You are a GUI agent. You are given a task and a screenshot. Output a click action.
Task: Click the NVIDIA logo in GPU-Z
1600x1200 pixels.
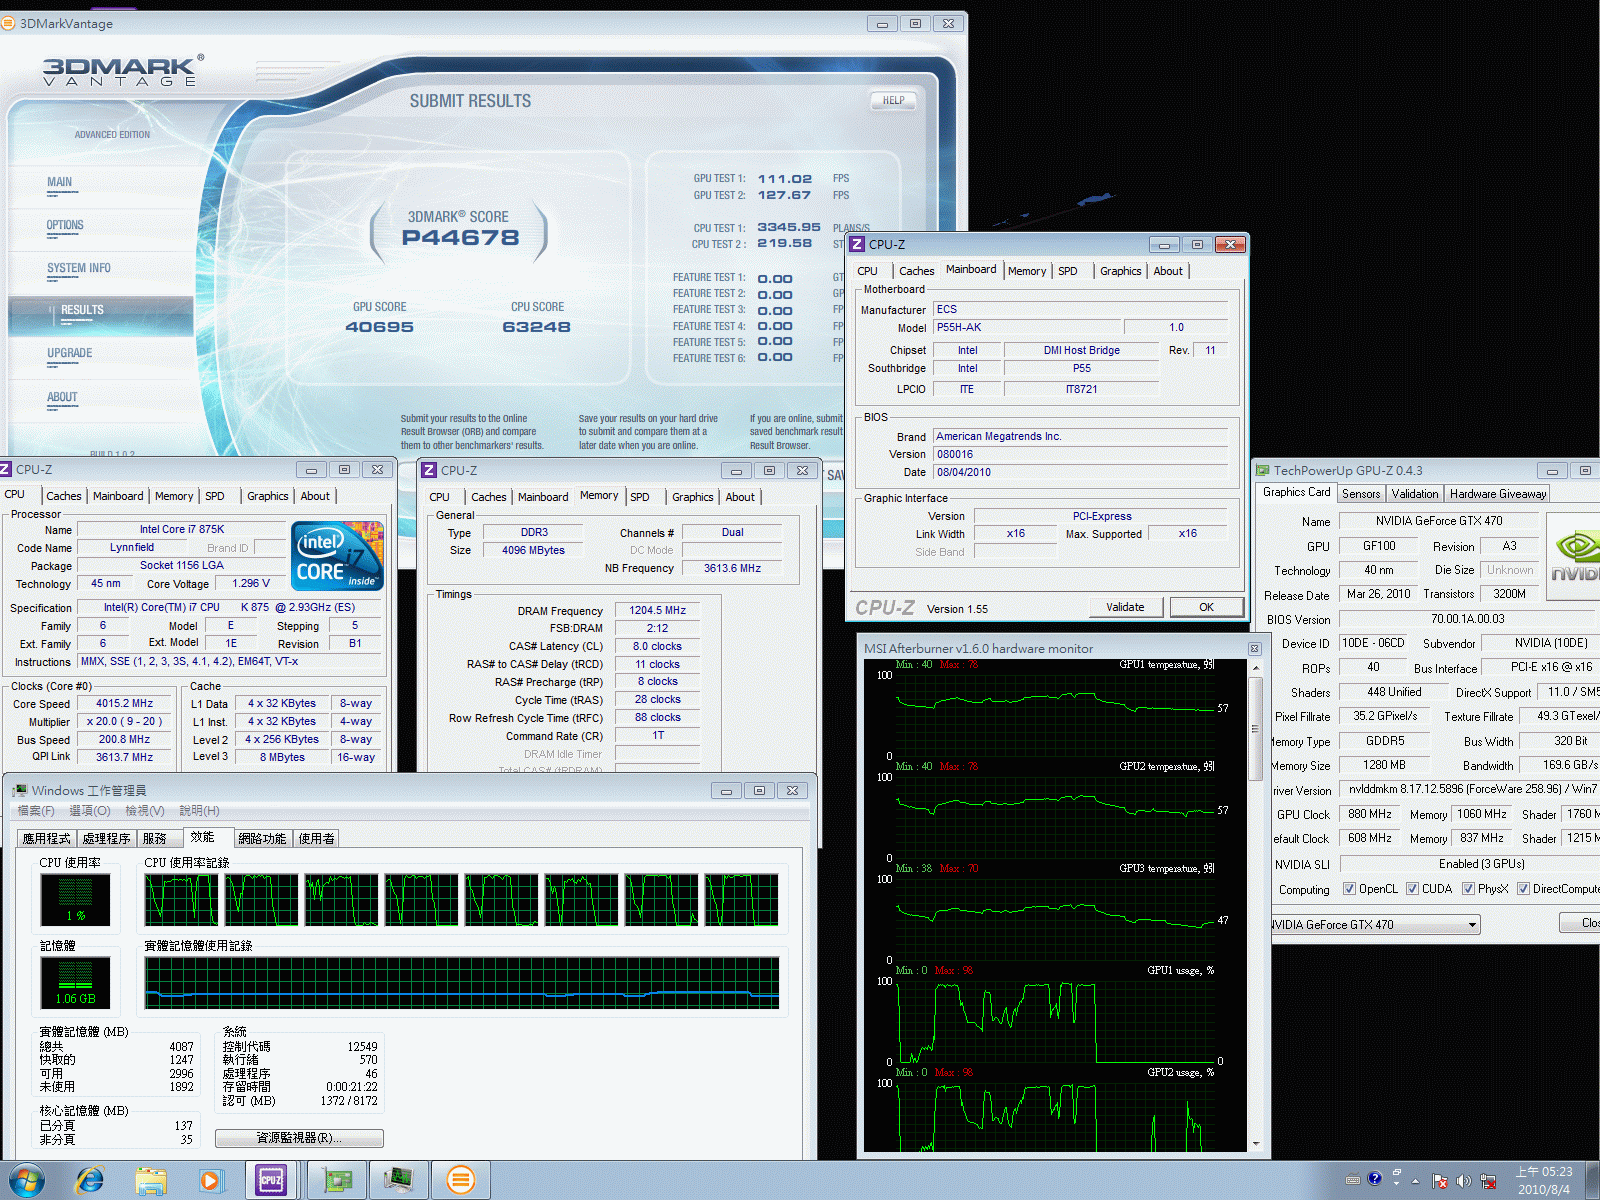1574,556
